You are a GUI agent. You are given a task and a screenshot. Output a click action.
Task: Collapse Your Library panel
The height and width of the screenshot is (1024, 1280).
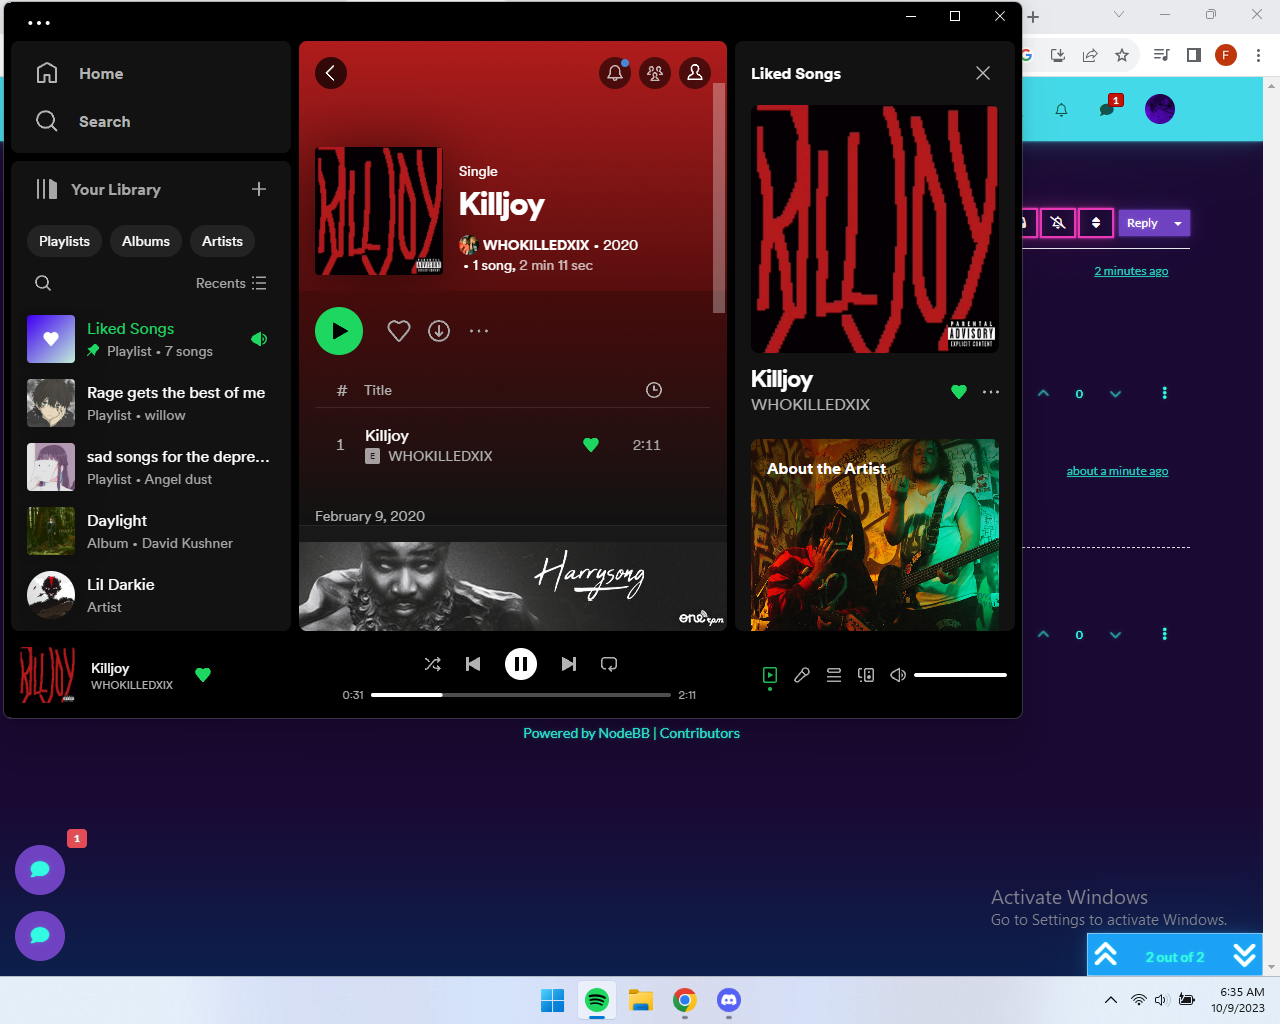click(98, 189)
